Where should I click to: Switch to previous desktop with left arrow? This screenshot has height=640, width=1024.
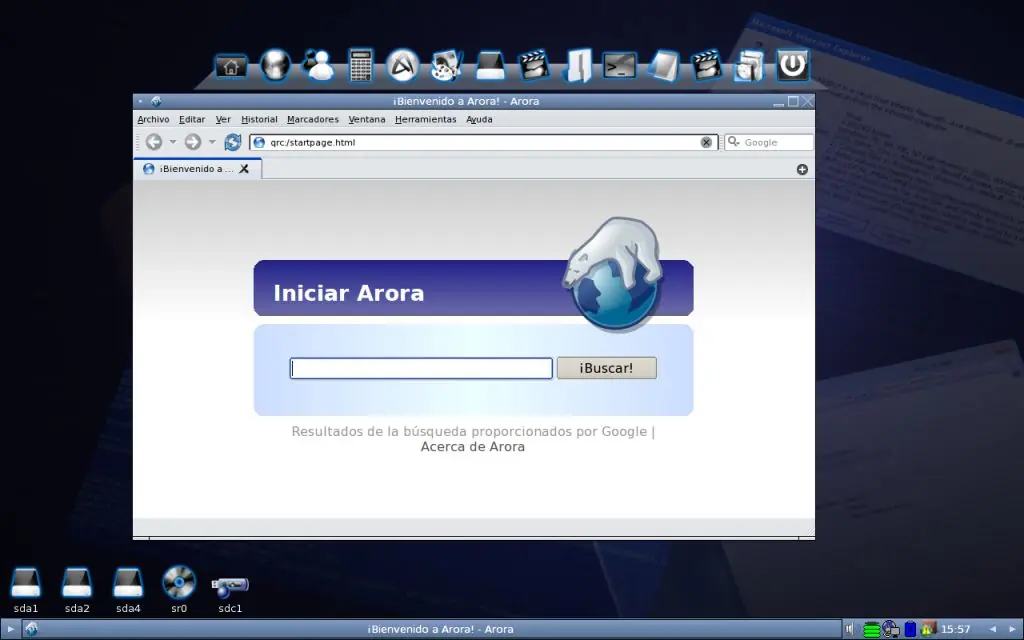(993, 629)
